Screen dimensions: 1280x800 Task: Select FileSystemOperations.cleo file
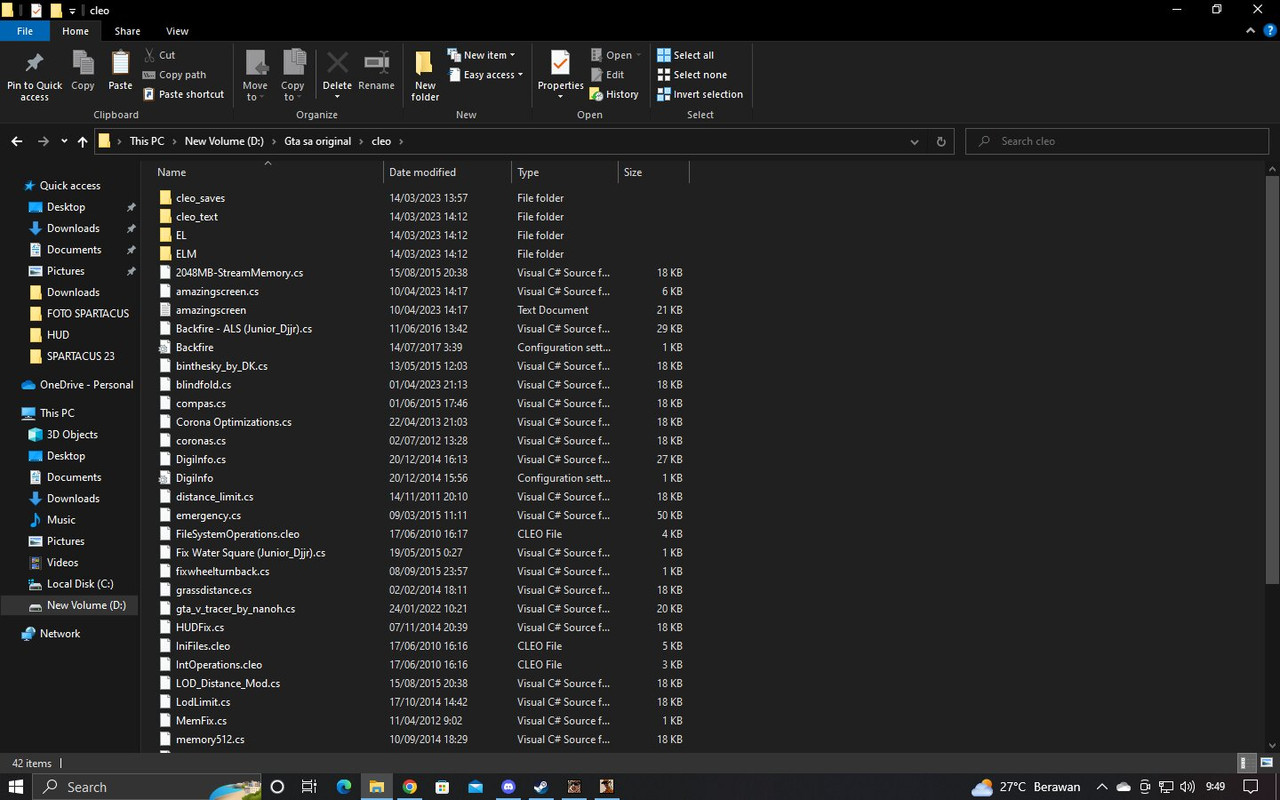point(237,534)
